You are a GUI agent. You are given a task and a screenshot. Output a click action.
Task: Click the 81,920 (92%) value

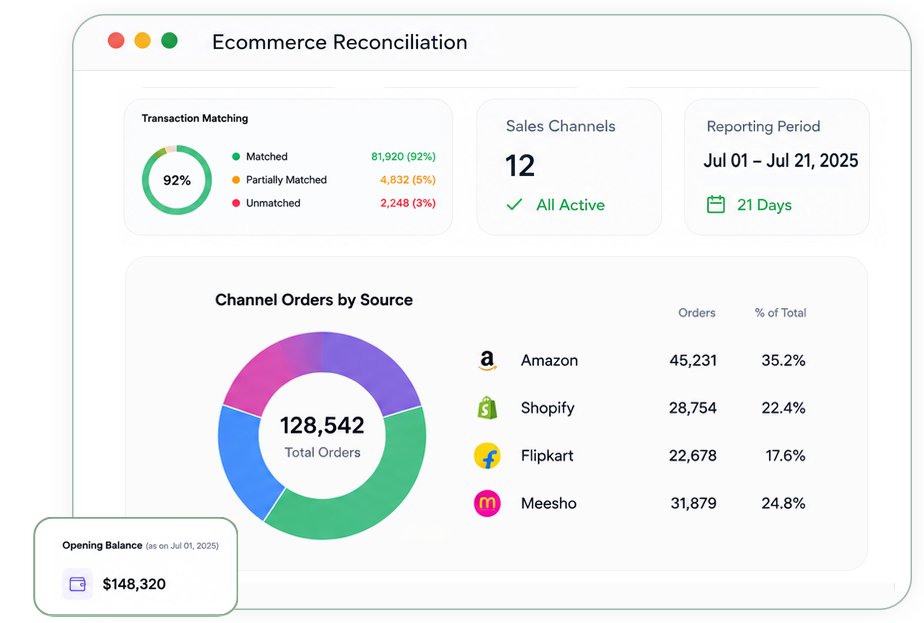(x=403, y=156)
